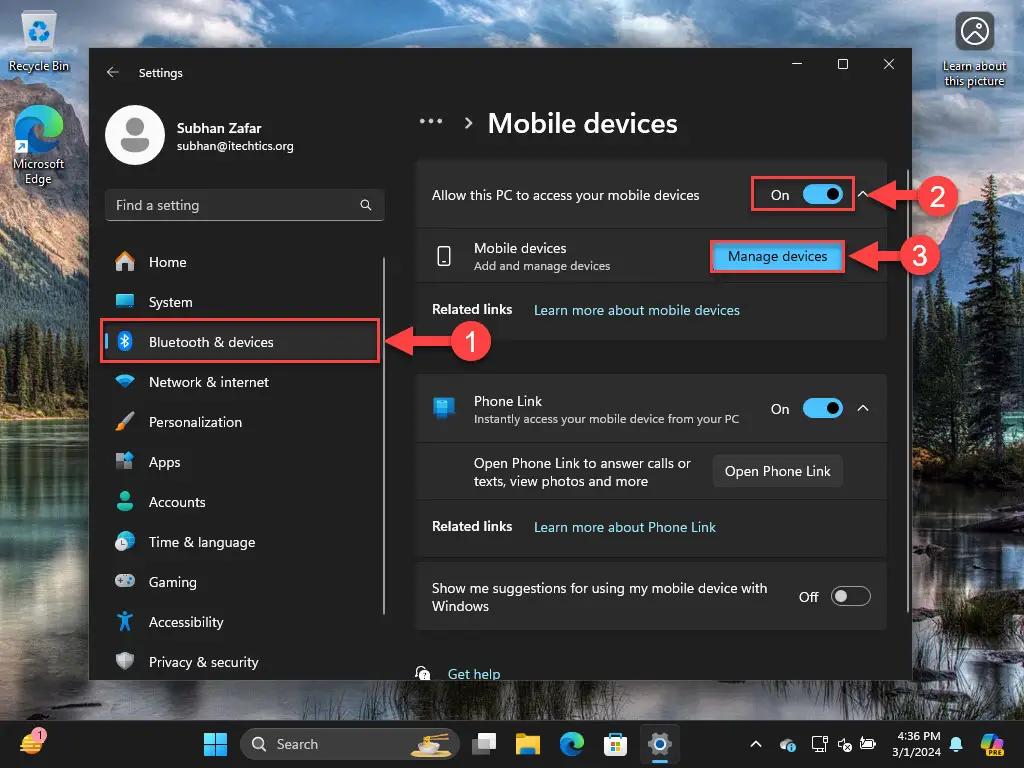Click the Personalization brush icon

(x=125, y=422)
